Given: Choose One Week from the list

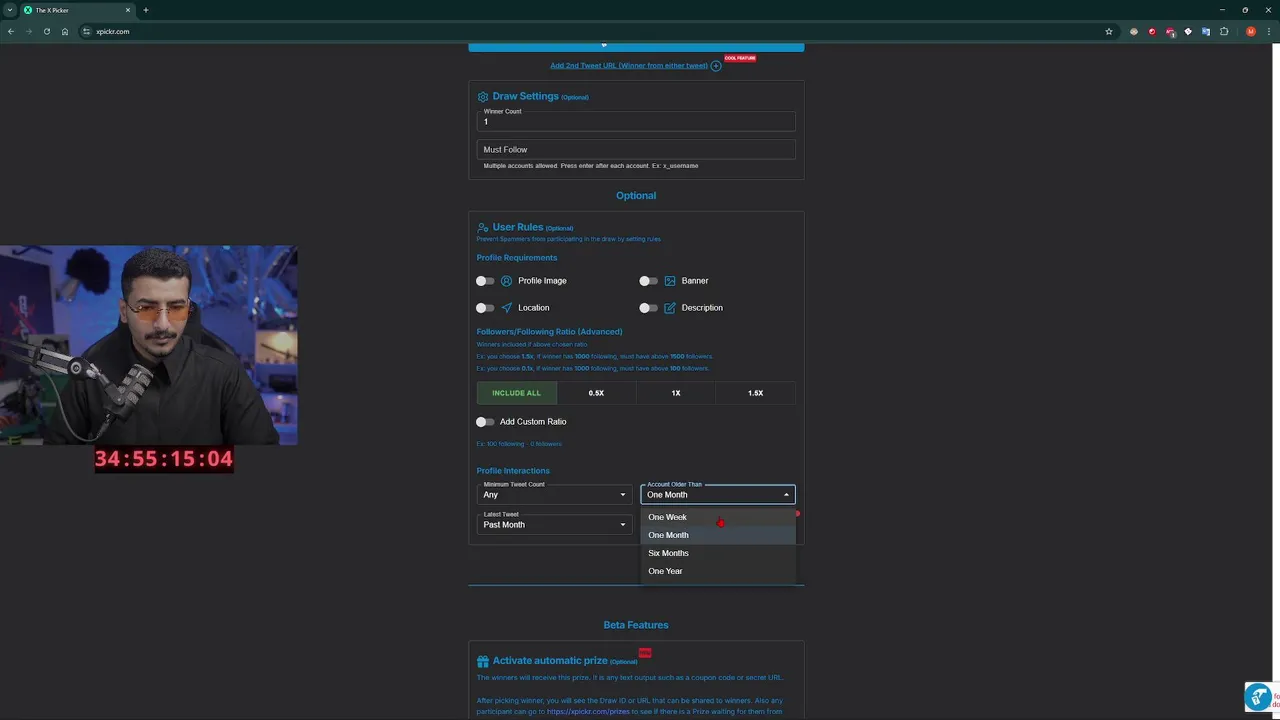Looking at the screenshot, I should point(718,517).
